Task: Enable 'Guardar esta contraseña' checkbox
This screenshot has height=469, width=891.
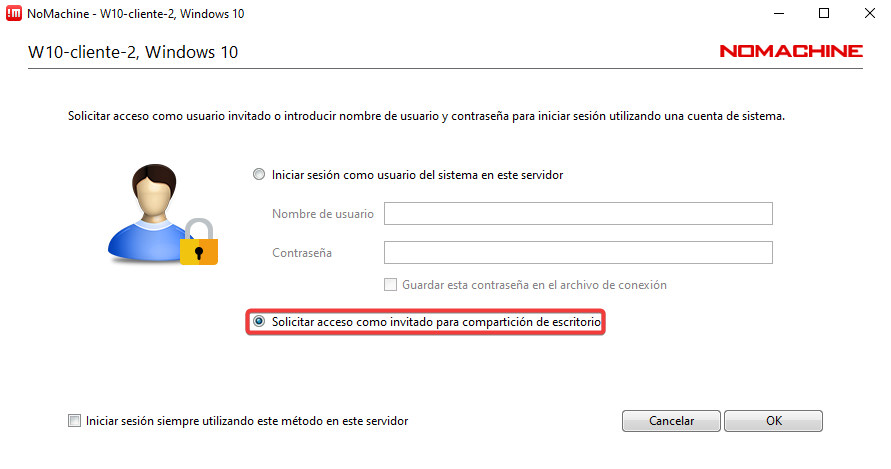Action: pos(391,285)
